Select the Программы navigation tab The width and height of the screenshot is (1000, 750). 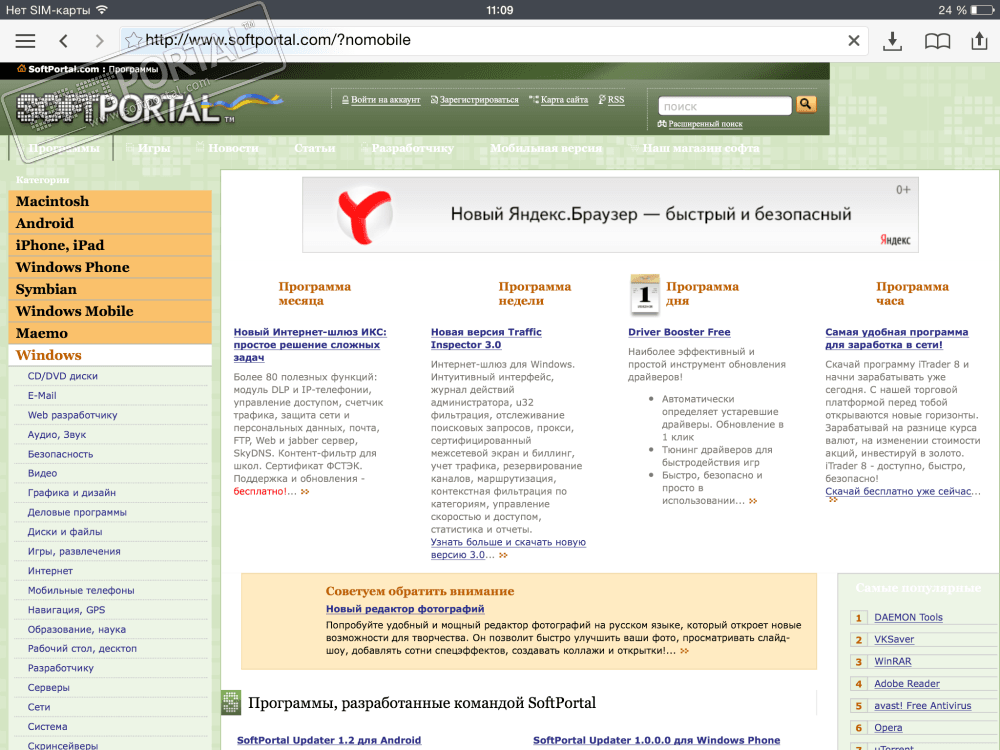pyautogui.click(x=64, y=148)
